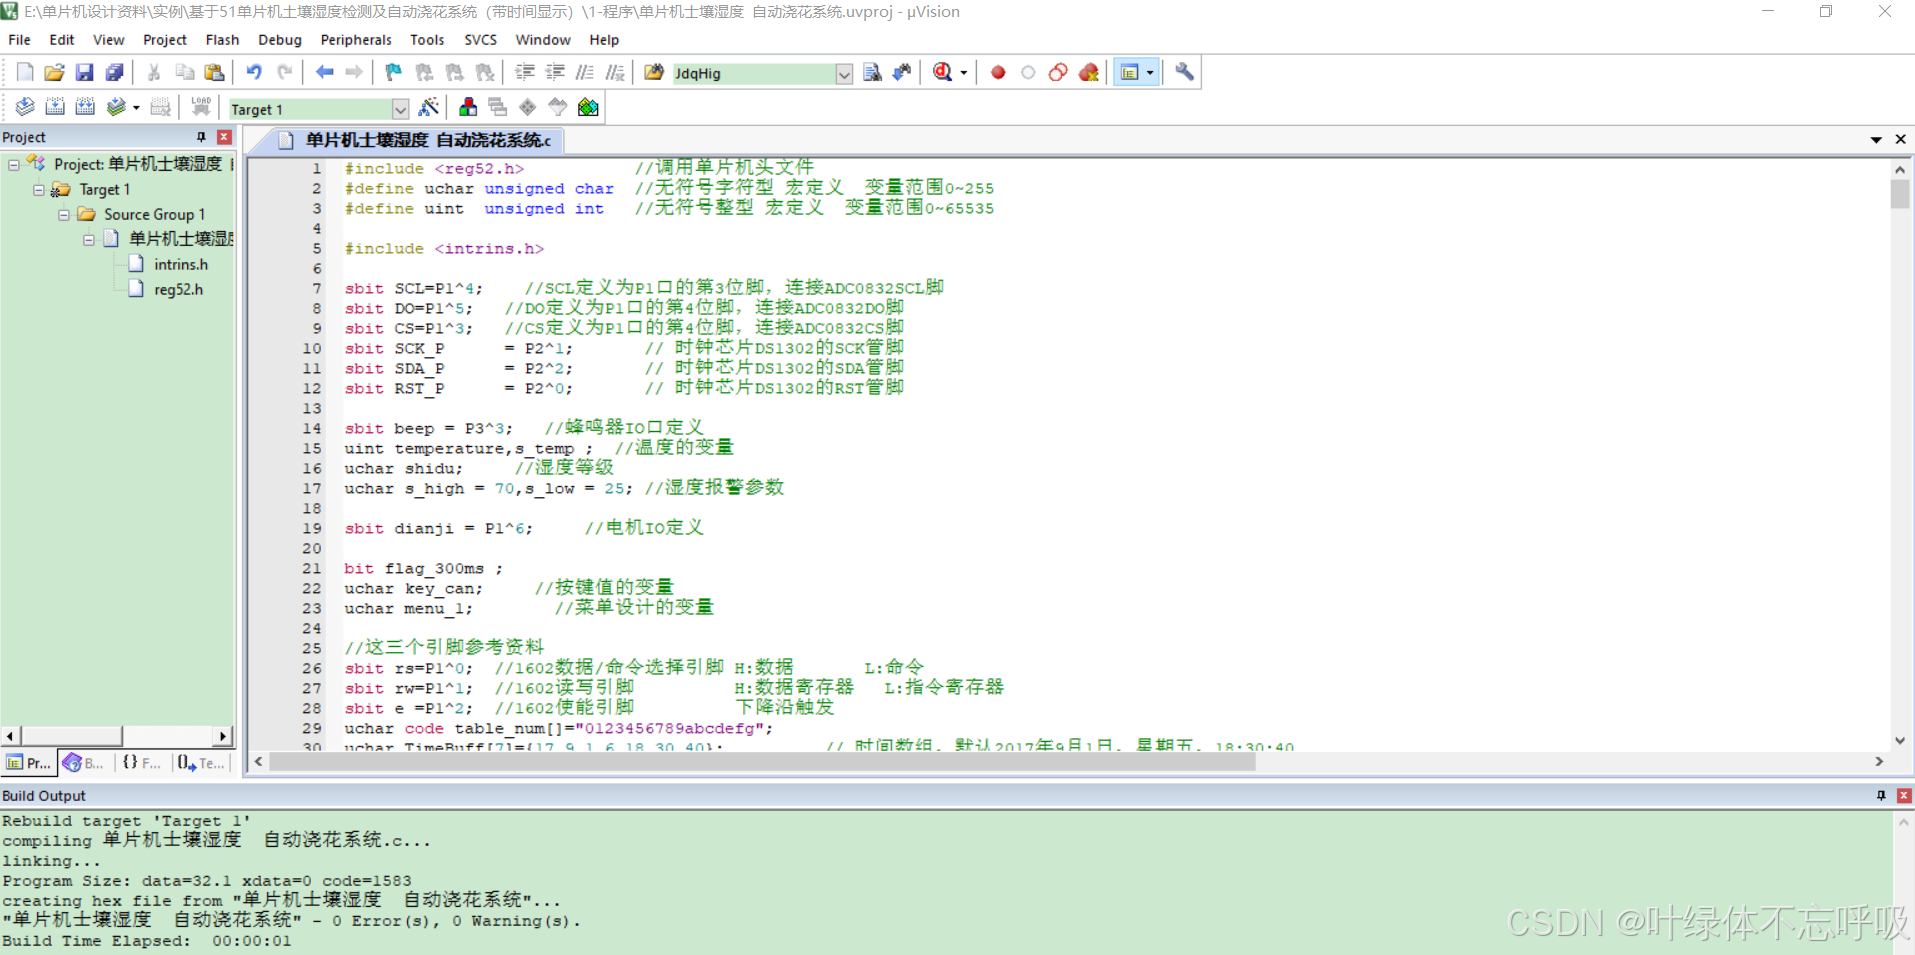Click the Save file icon
1915x955 pixels.
[84, 73]
